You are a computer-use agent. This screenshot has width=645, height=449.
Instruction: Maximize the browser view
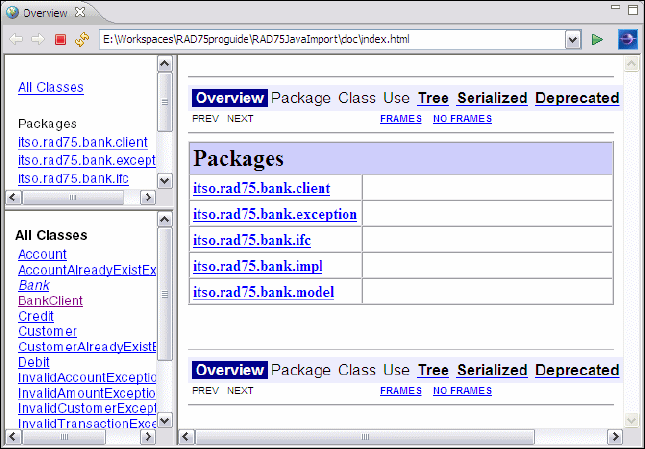tap(633, 9)
